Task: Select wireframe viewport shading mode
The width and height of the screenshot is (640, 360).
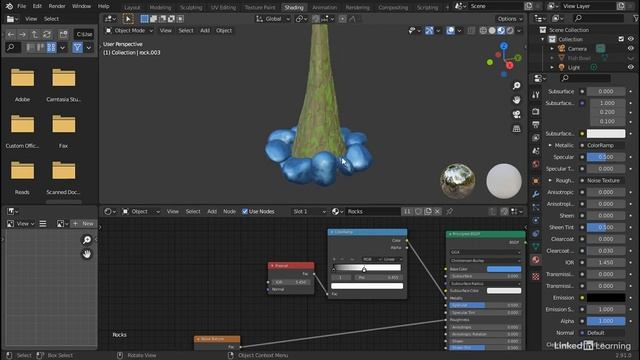Action: [483, 31]
